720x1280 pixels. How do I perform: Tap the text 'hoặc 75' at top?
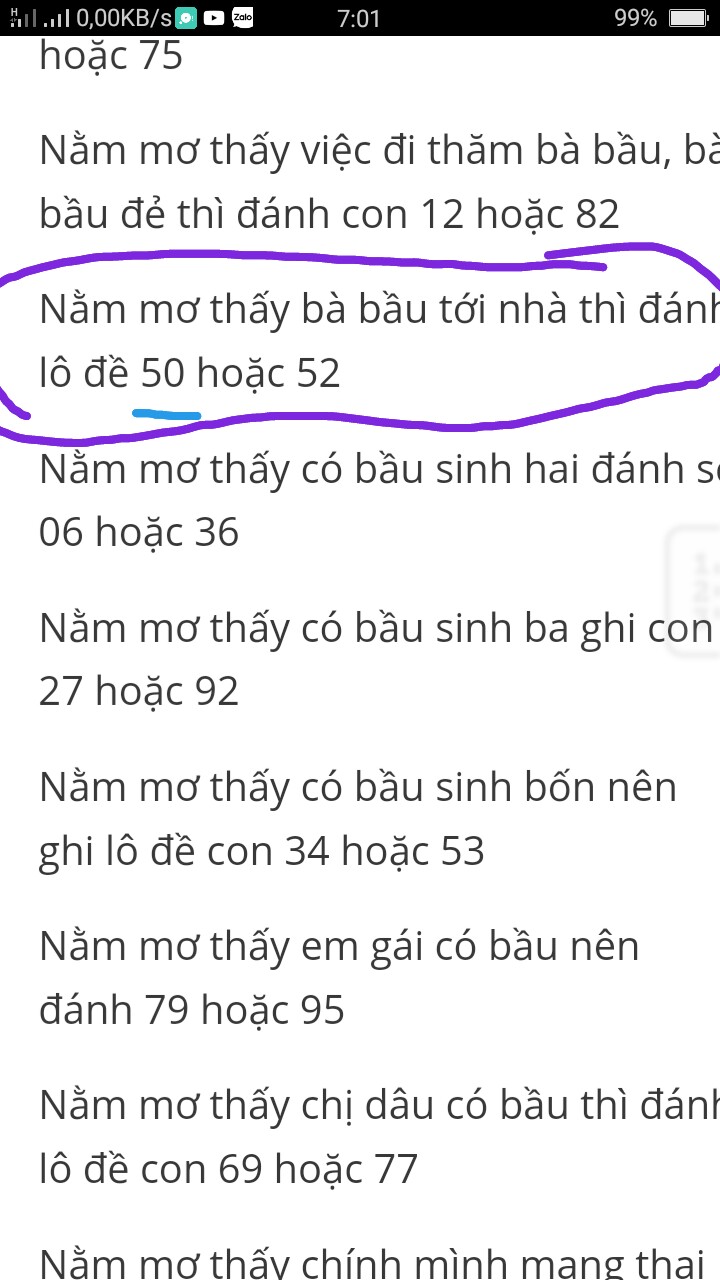(x=111, y=56)
